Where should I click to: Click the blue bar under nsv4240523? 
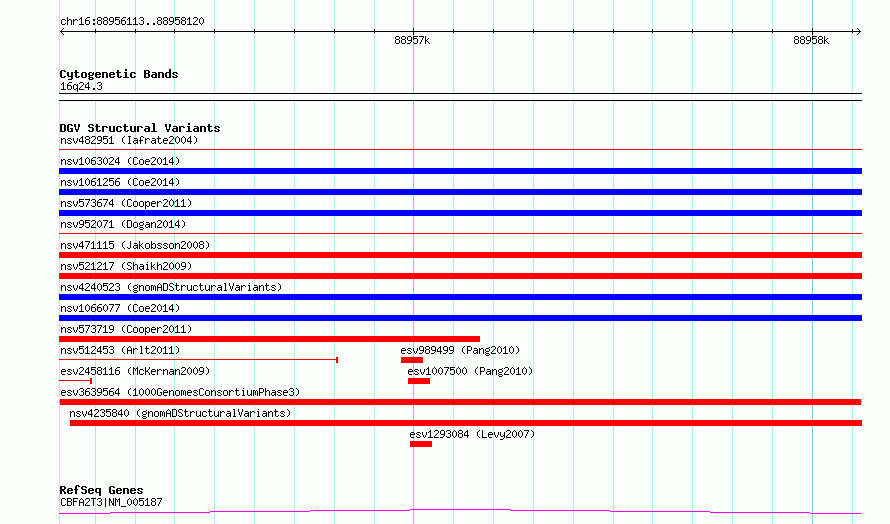pos(460,297)
